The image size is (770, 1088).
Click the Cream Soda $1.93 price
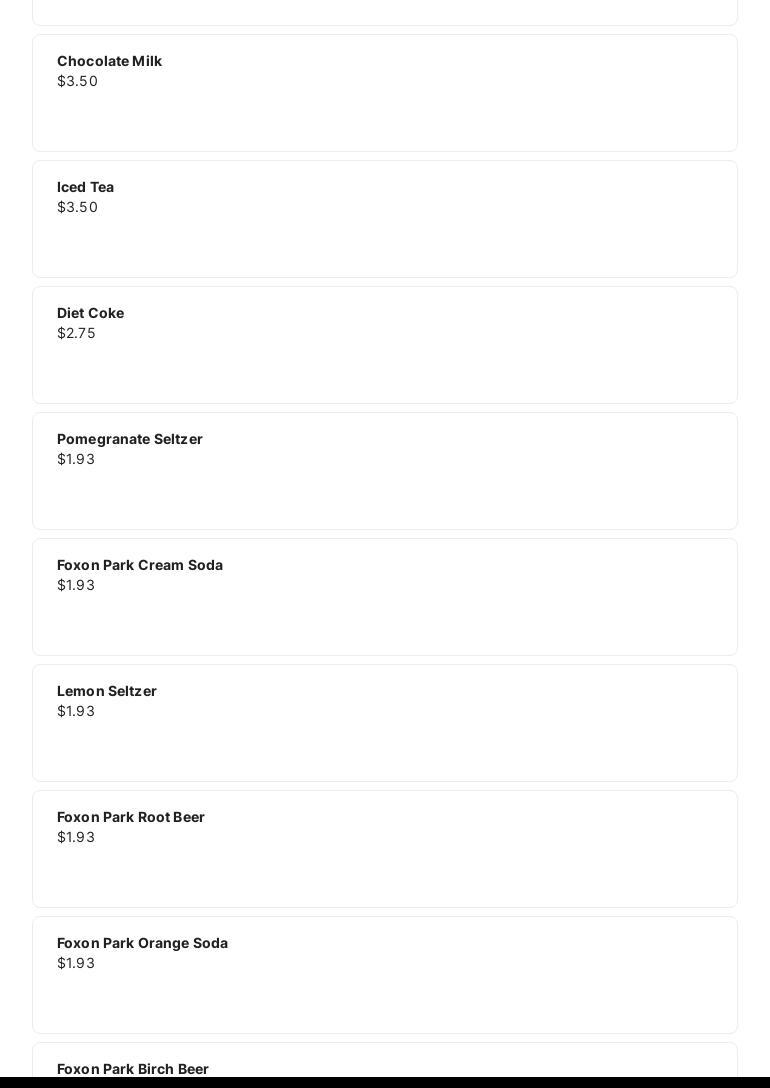[x=76, y=586]
